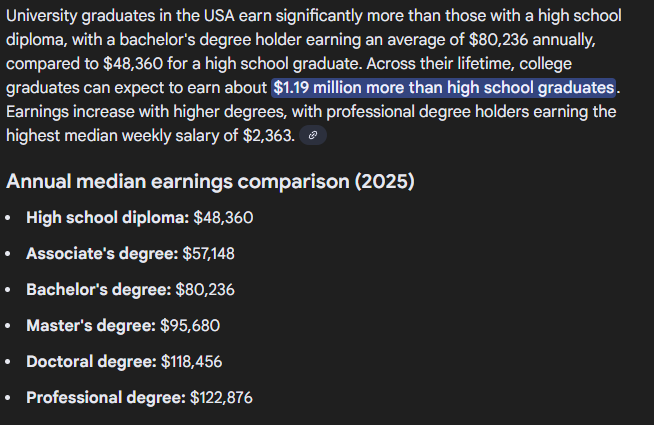
Task: Click the $122,876 earnings value
Action: [x=221, y=398]
